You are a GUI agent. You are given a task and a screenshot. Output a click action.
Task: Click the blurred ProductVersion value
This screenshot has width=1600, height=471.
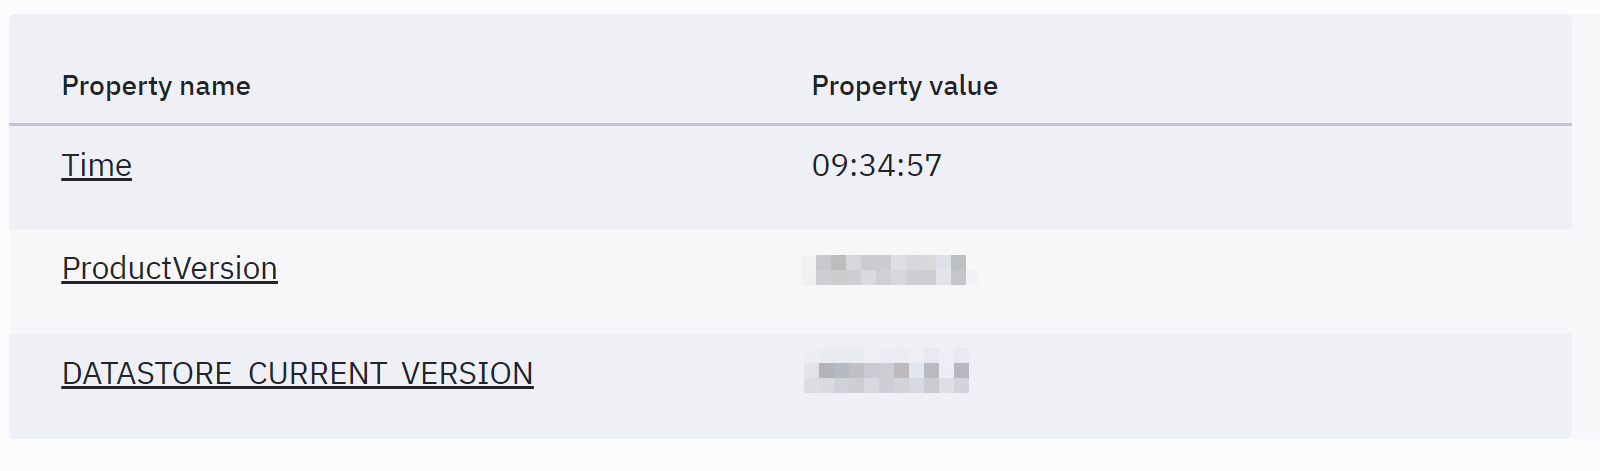889,270
